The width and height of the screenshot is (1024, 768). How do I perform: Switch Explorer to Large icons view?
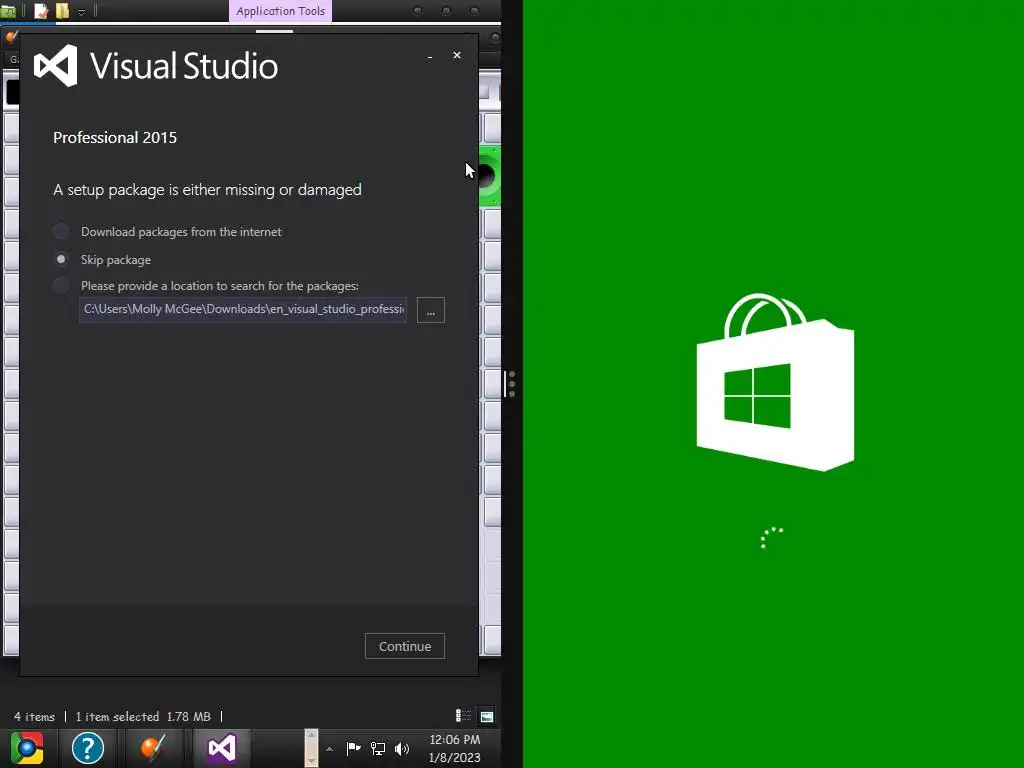pyautogui.click(x=487, y=716)
